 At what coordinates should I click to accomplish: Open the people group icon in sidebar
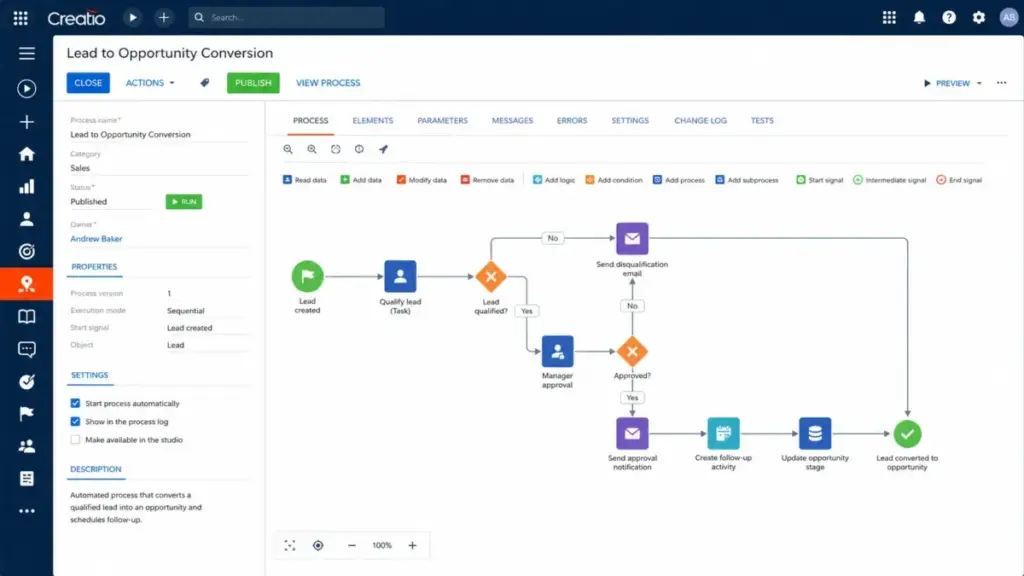pyautogui.click(x=27, y=446)
